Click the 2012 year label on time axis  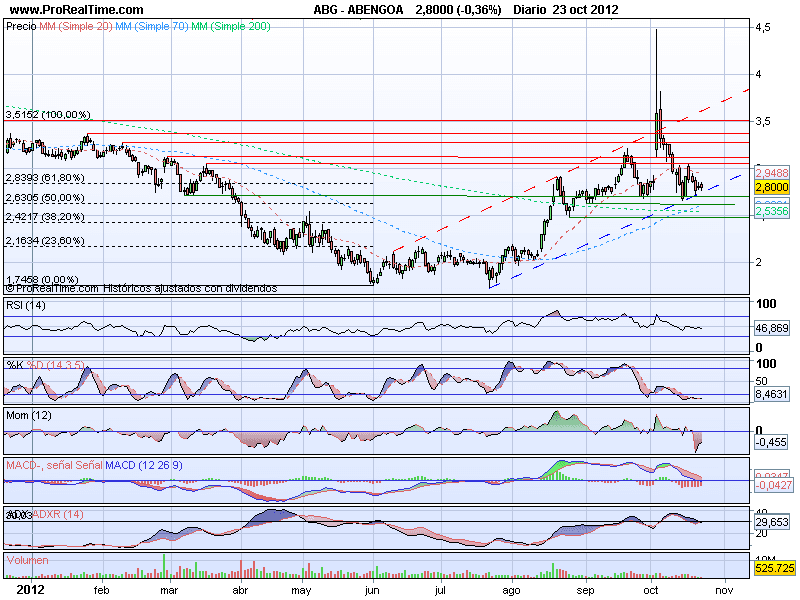[31, 590]
